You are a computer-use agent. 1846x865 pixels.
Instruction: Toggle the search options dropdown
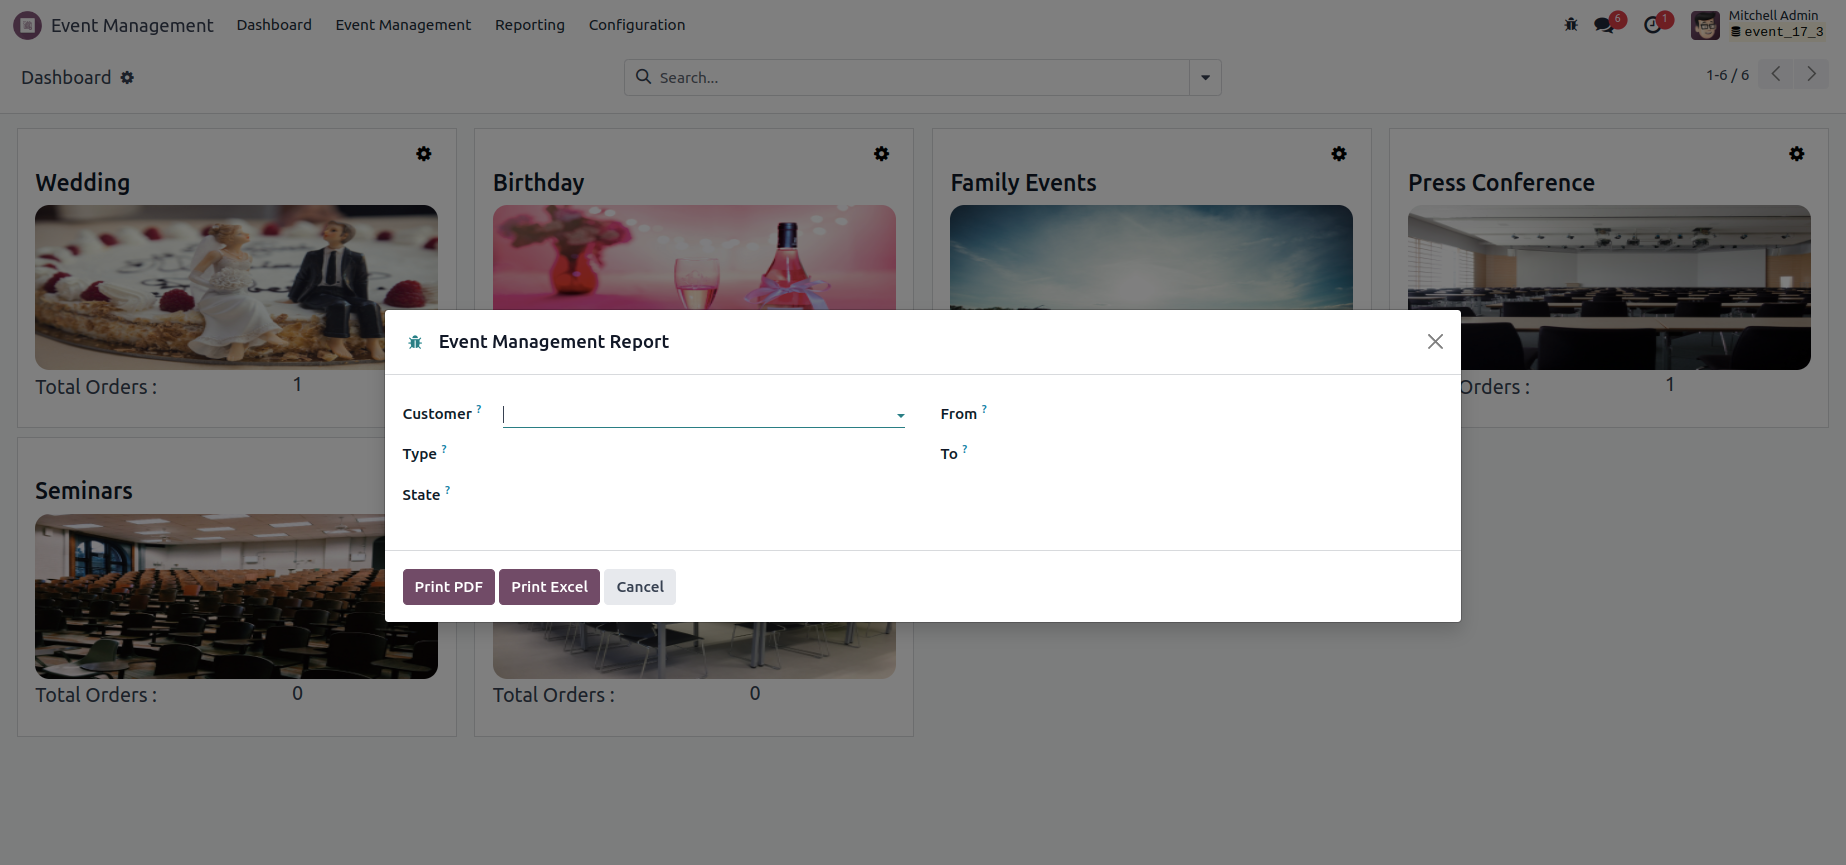1205,78
